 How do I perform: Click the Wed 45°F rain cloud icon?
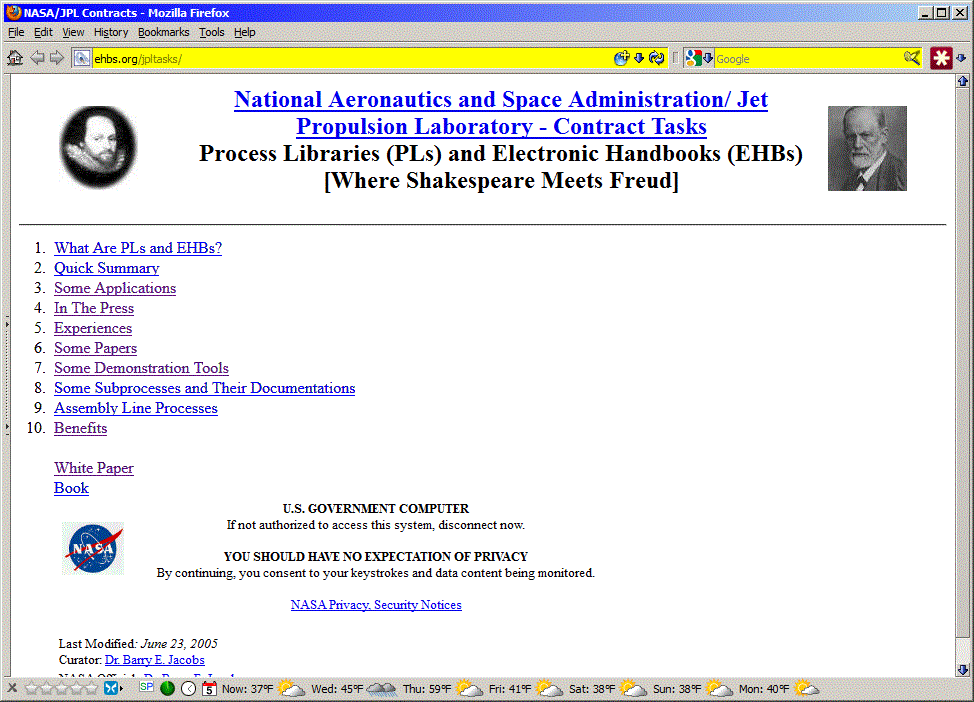pyautogui.click(x=381, y=688)
